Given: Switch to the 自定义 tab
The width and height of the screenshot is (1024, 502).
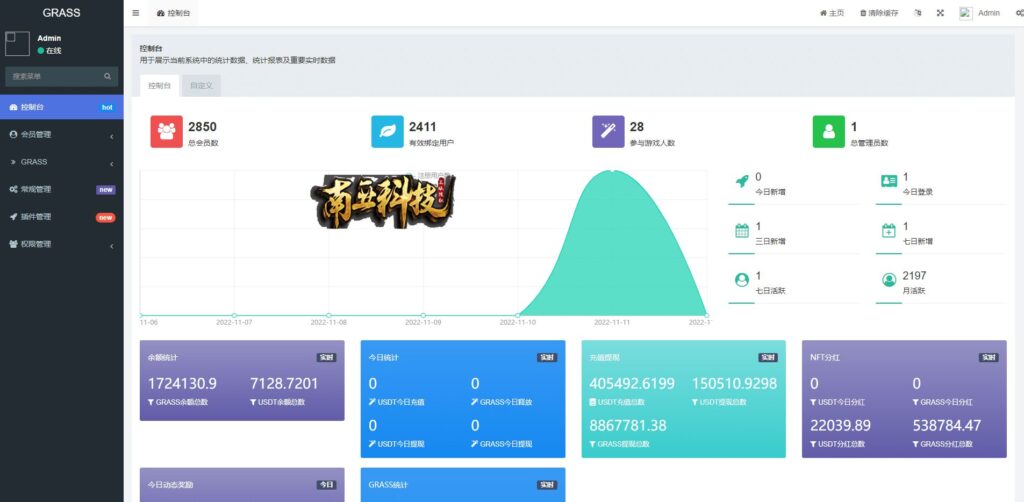Looking at the screenshot, I should (x=201, y=86).
